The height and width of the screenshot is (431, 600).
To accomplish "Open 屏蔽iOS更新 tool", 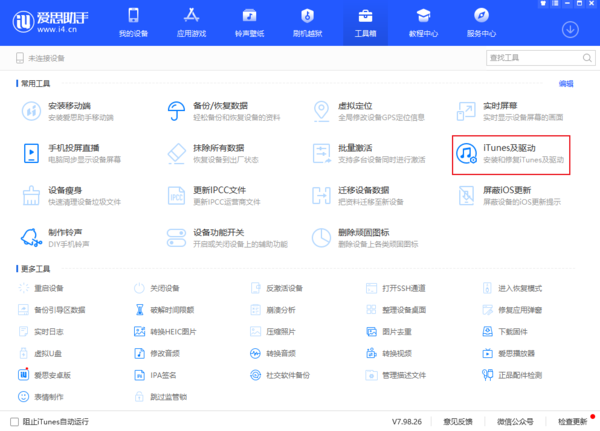I will [466, 195].
